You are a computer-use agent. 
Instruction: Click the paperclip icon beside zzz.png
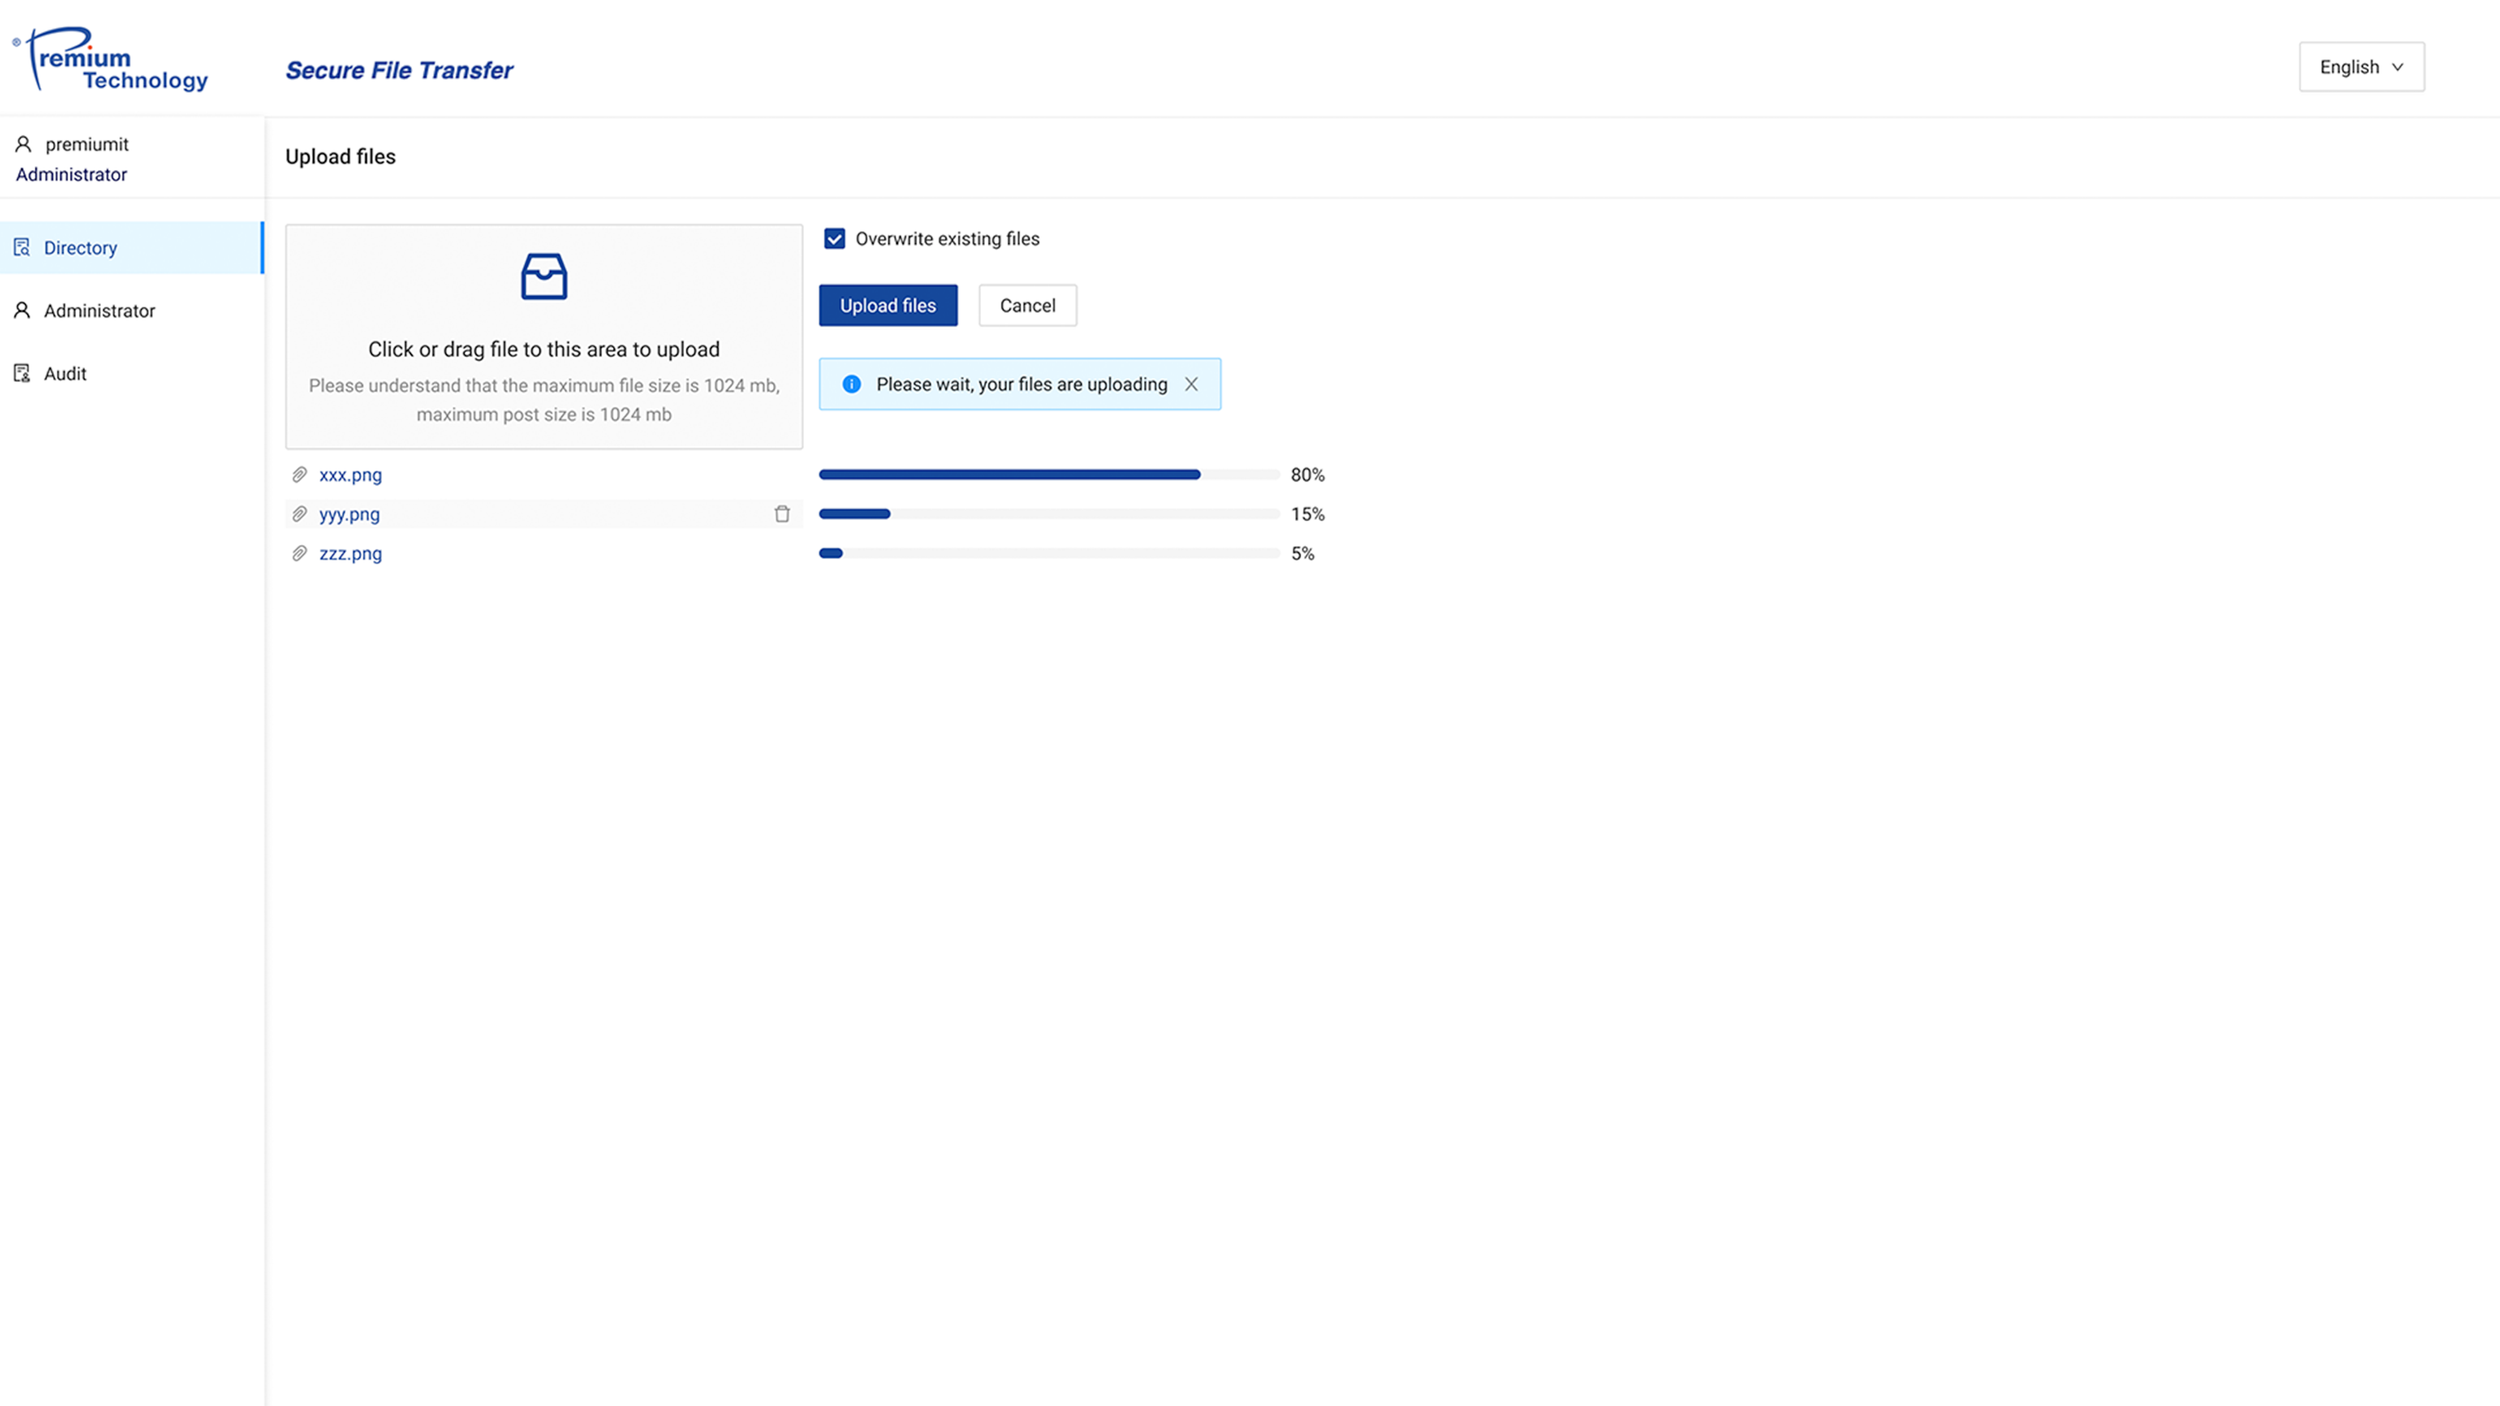click(299, 553)
